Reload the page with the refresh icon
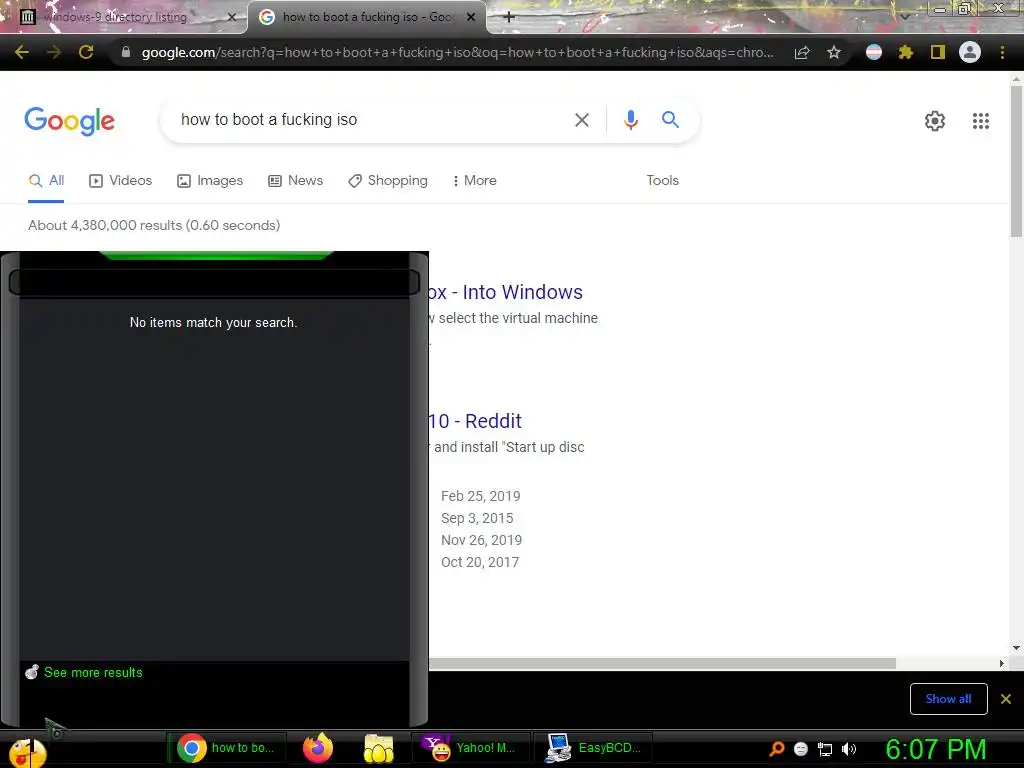The height and width of the screenshot is (768, 1024). (x=86, y=52)
